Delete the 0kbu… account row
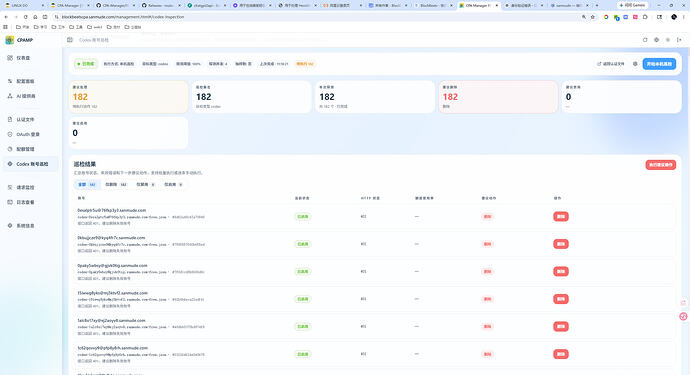This screenshot has width=690, height=375. [561, 244]
